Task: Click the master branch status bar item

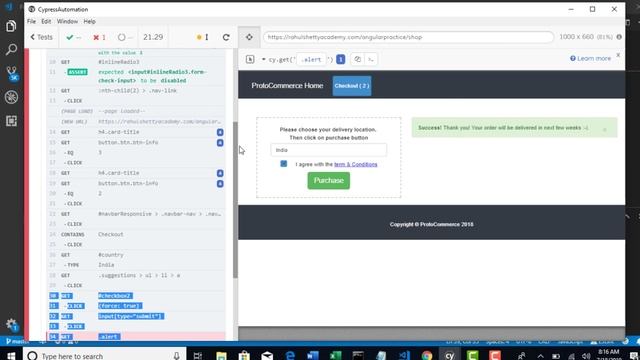Action: click(x=16, y=342)
